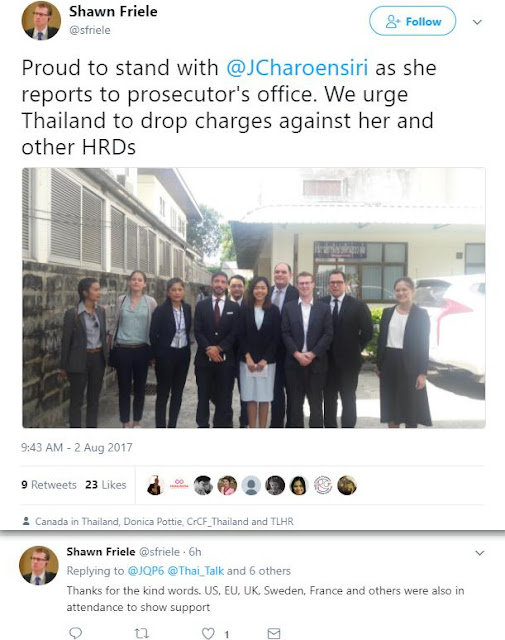Screen dimensions: 505x640
Task: Open the @JQP6 mention in the reply
Action: click(x=146, y=571)
